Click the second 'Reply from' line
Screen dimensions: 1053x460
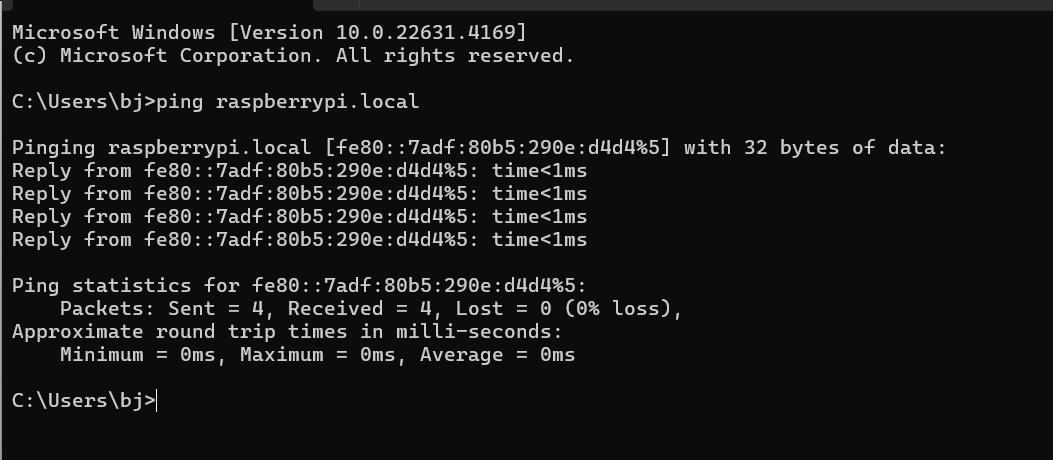pyautogui.click(x=300, y=194)
